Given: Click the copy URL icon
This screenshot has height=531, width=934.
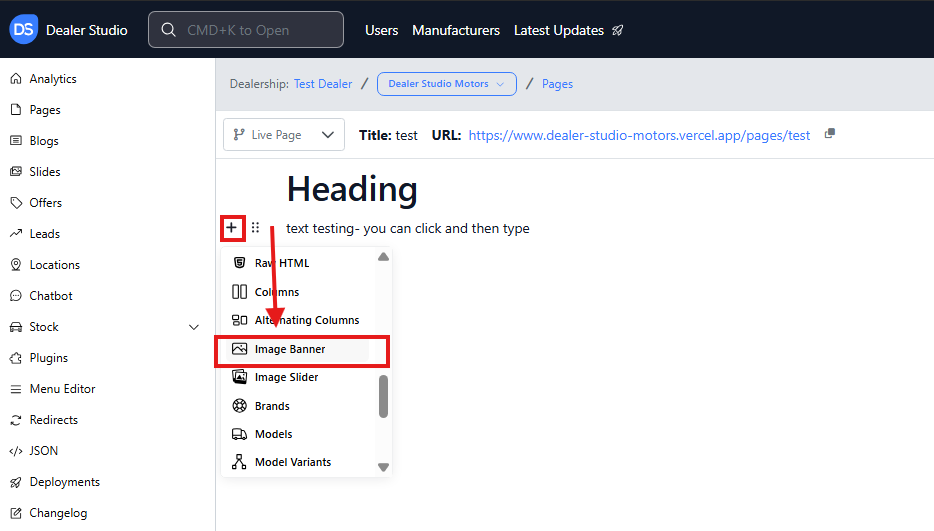Looking at the screenshot, I should click(x=829, y=135).
